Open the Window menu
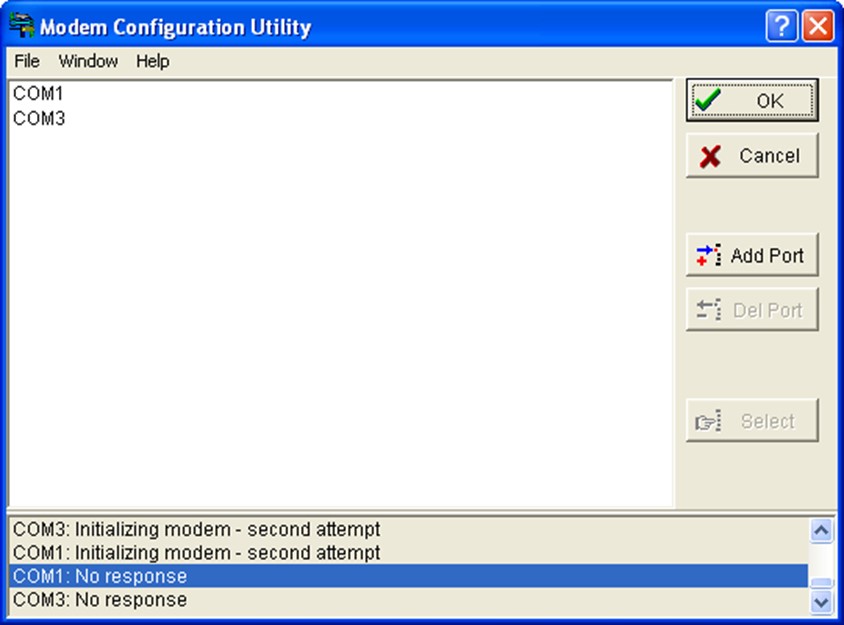 click(x=88, y=61)
